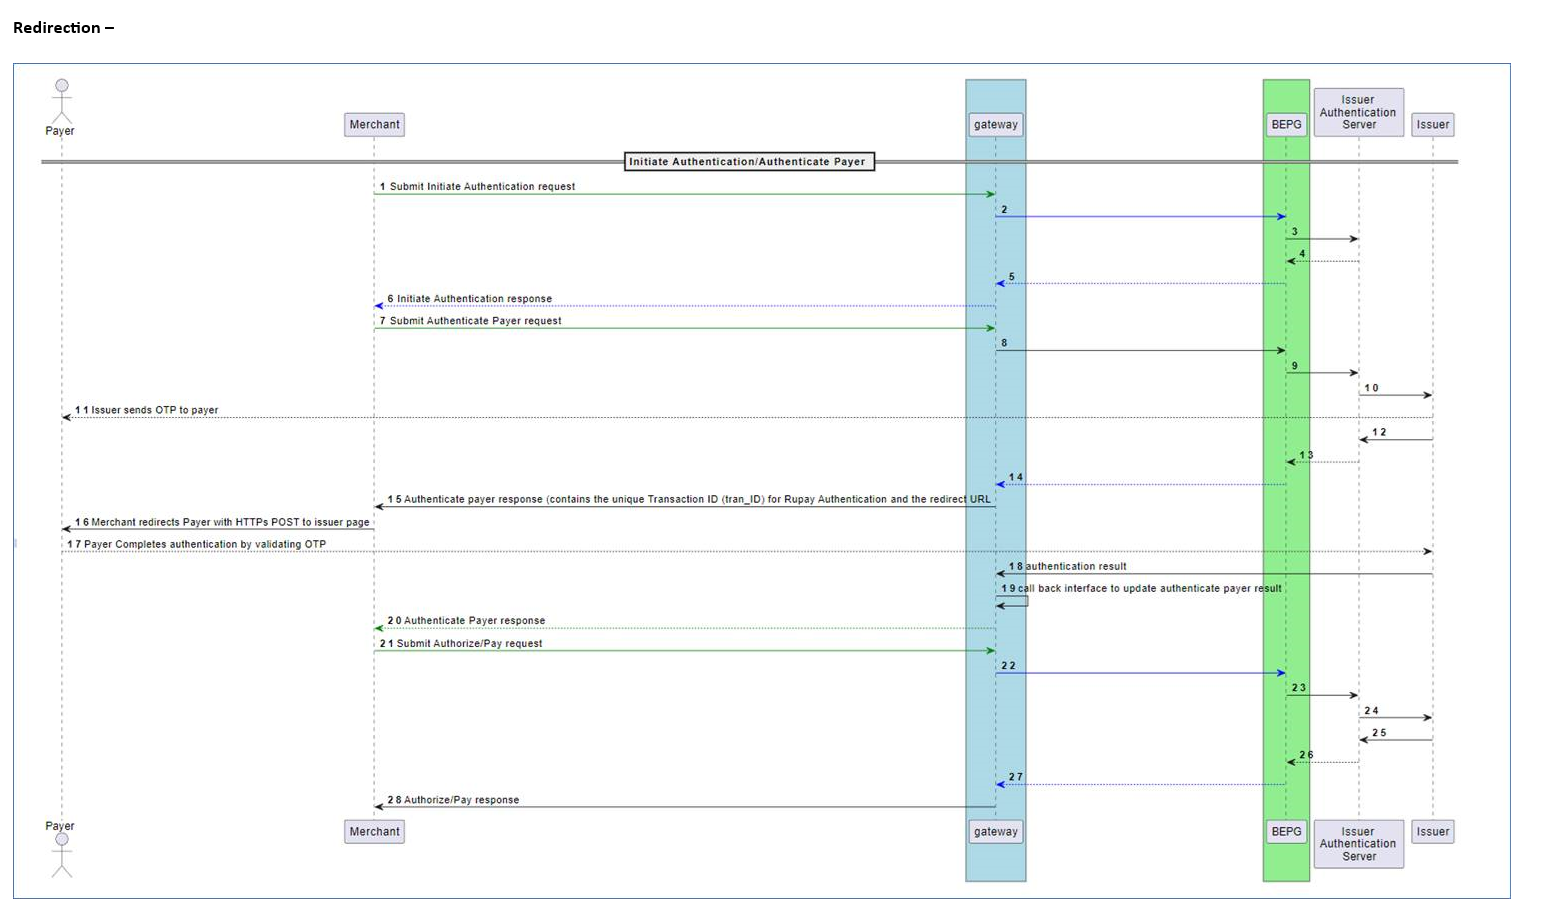This screenshot has width=1543, height=918.
Task: Click the blue arrow for step 2
Action: coord(1140,215)
